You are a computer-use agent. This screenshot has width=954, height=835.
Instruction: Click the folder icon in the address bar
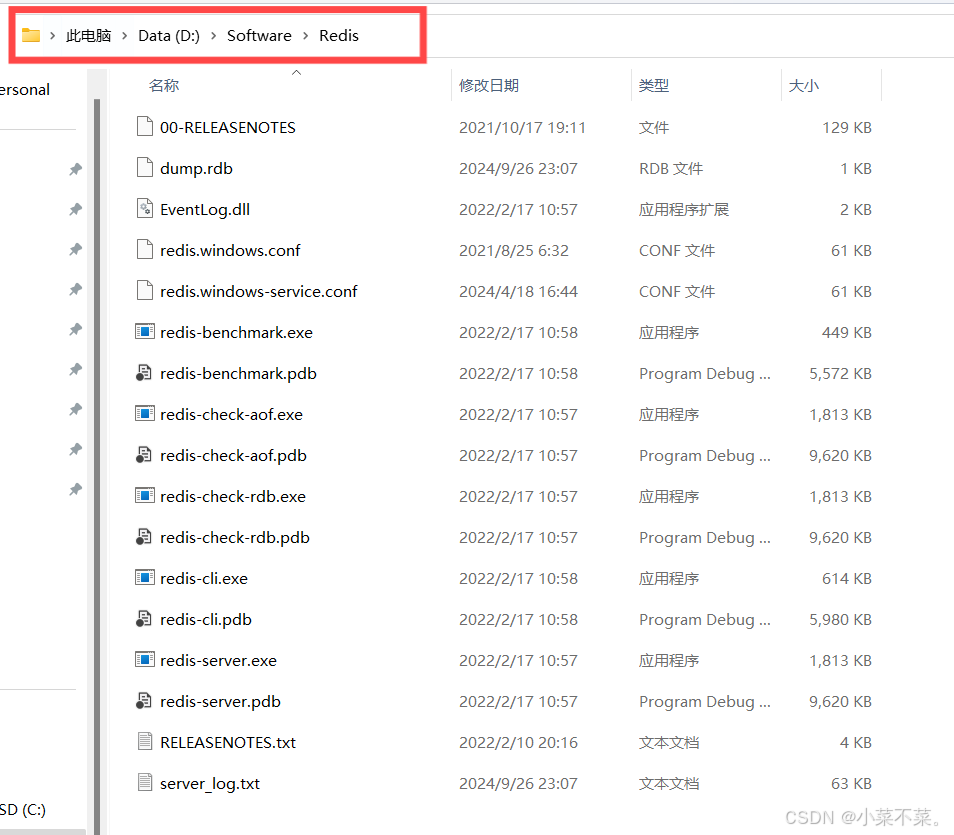coord(30,35)
